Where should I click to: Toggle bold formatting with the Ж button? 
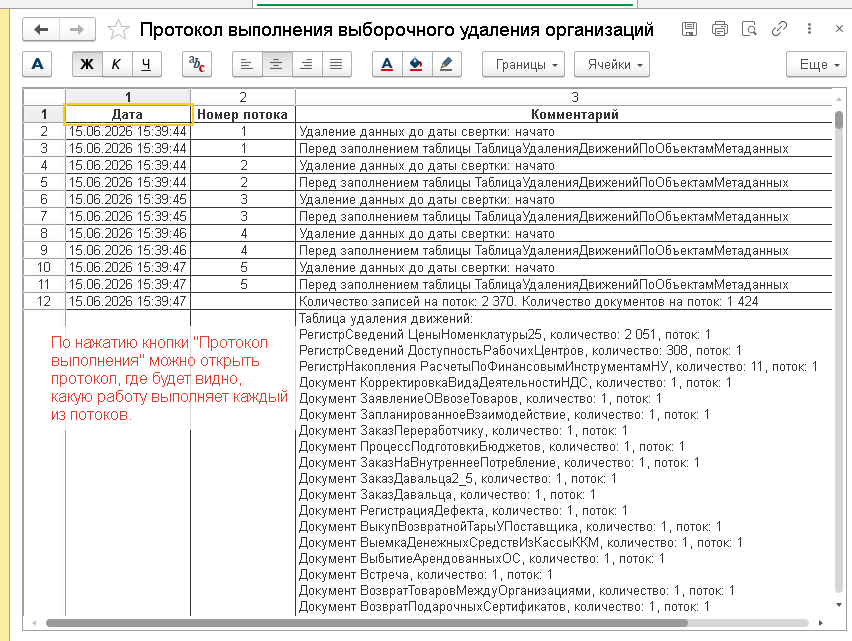(x=87, y=64)
